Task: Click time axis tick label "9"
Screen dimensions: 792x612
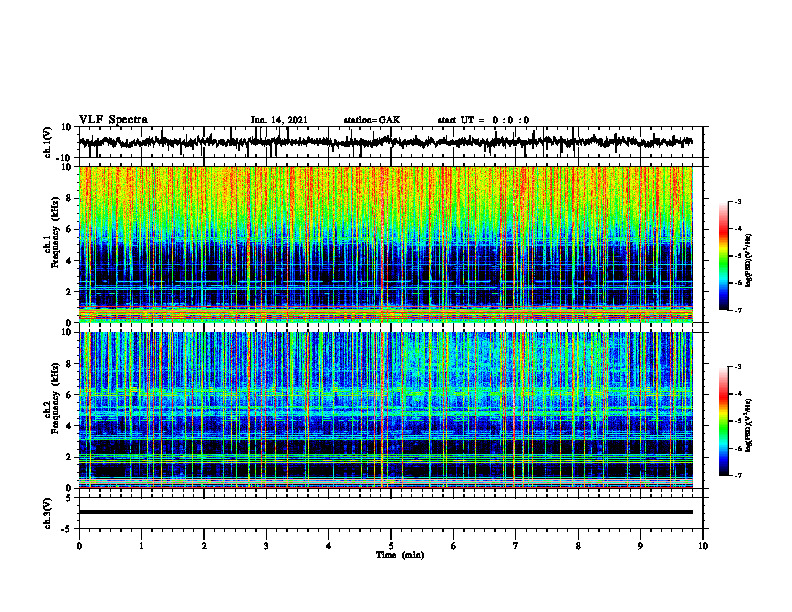Action: click(640, 546)
